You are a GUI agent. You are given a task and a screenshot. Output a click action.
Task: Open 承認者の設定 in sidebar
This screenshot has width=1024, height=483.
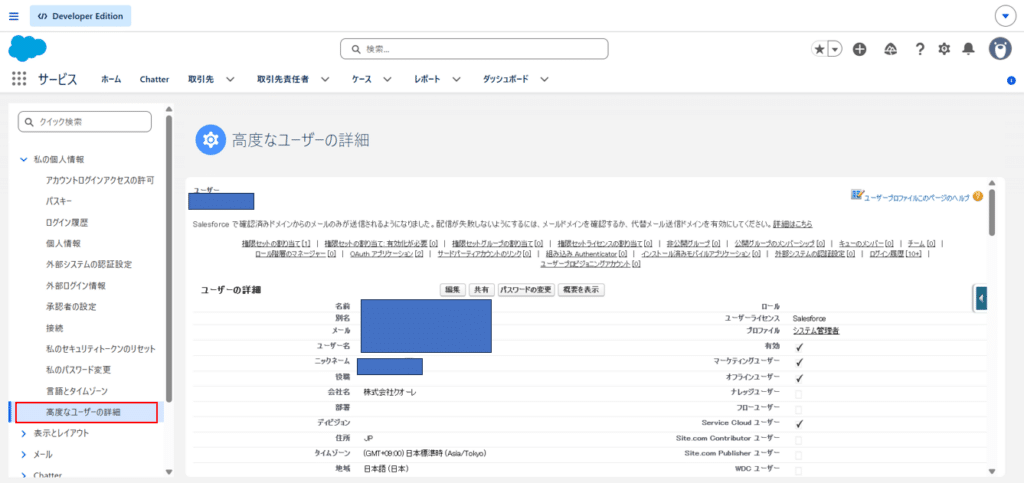click(71, 306)
